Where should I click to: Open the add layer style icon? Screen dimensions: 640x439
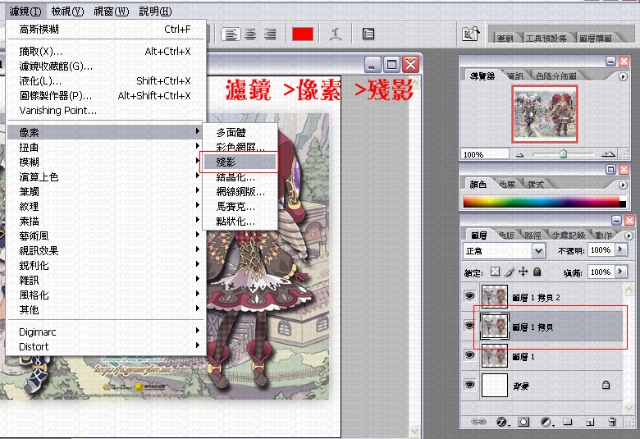click(502, 422)
